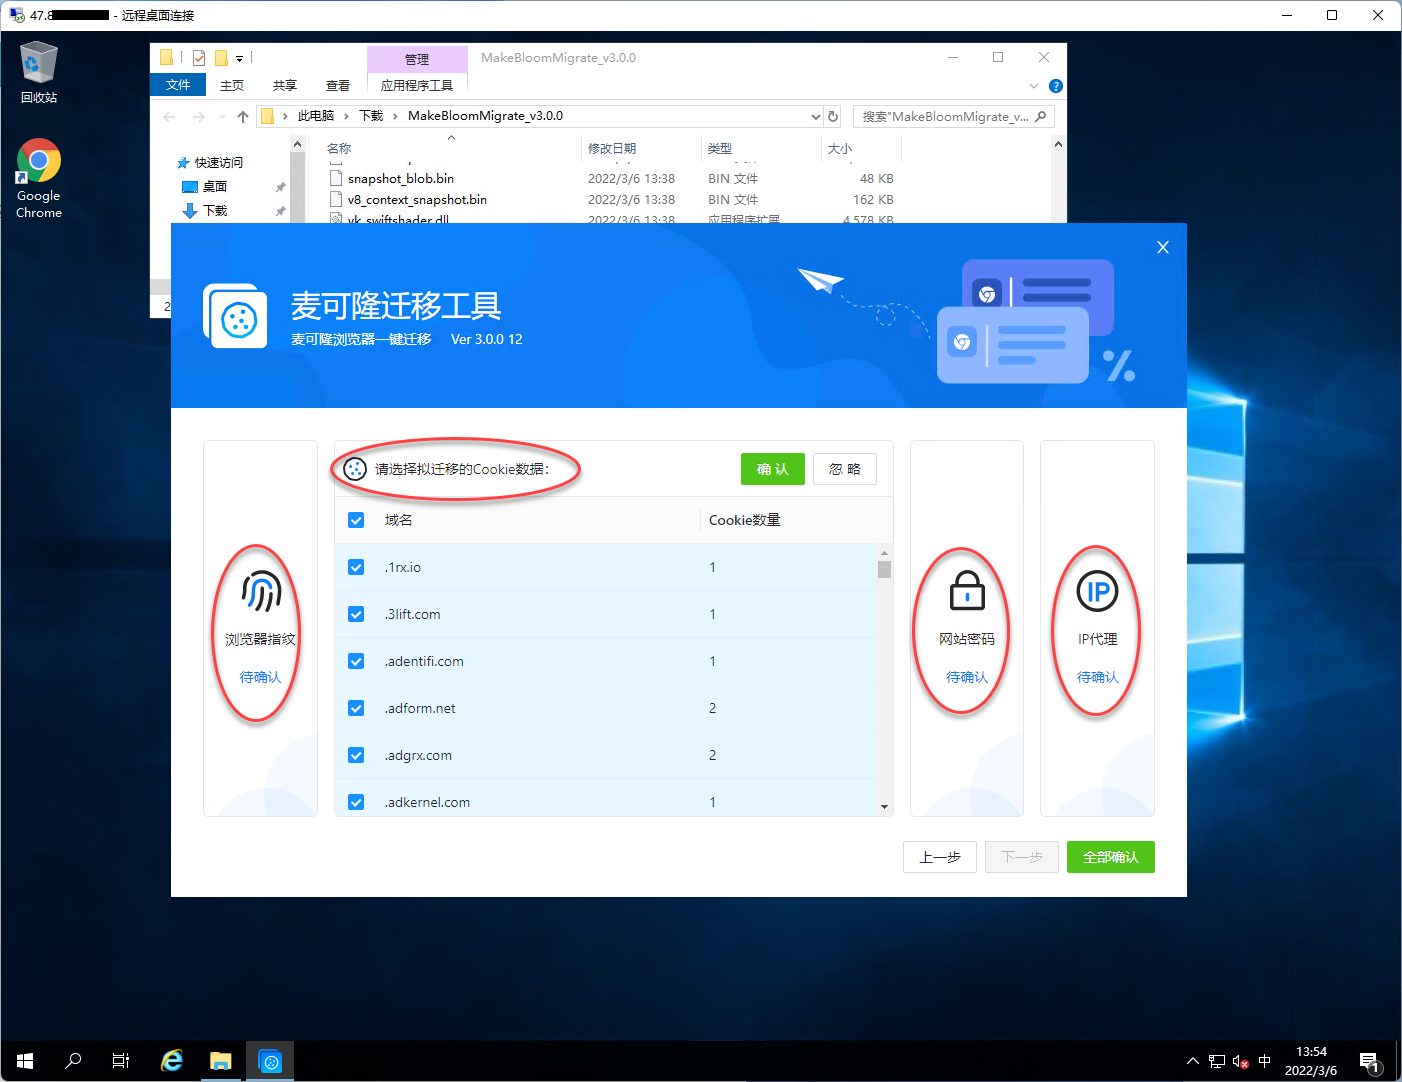This screenshot has height=1082, width=1402.
Task: Click the IP proxy icon
Action: (x=1097, y=591)
